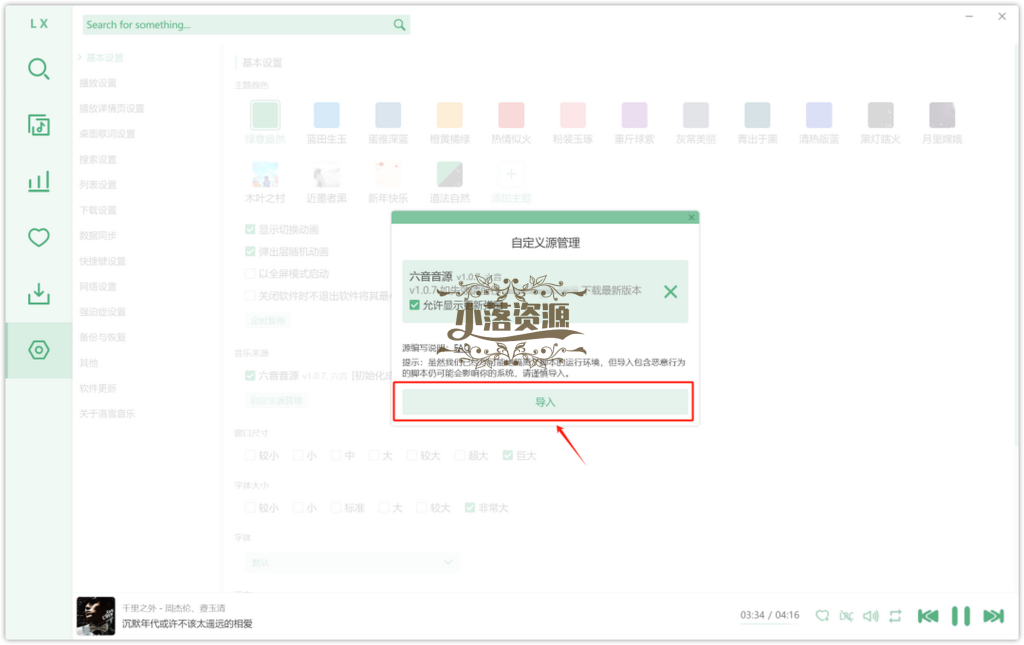The height and width of the screenshot is (645, 1024).
Task: Open the favorites heart in the sidebar
Action: pyautogui.click(x=39, y=237)
